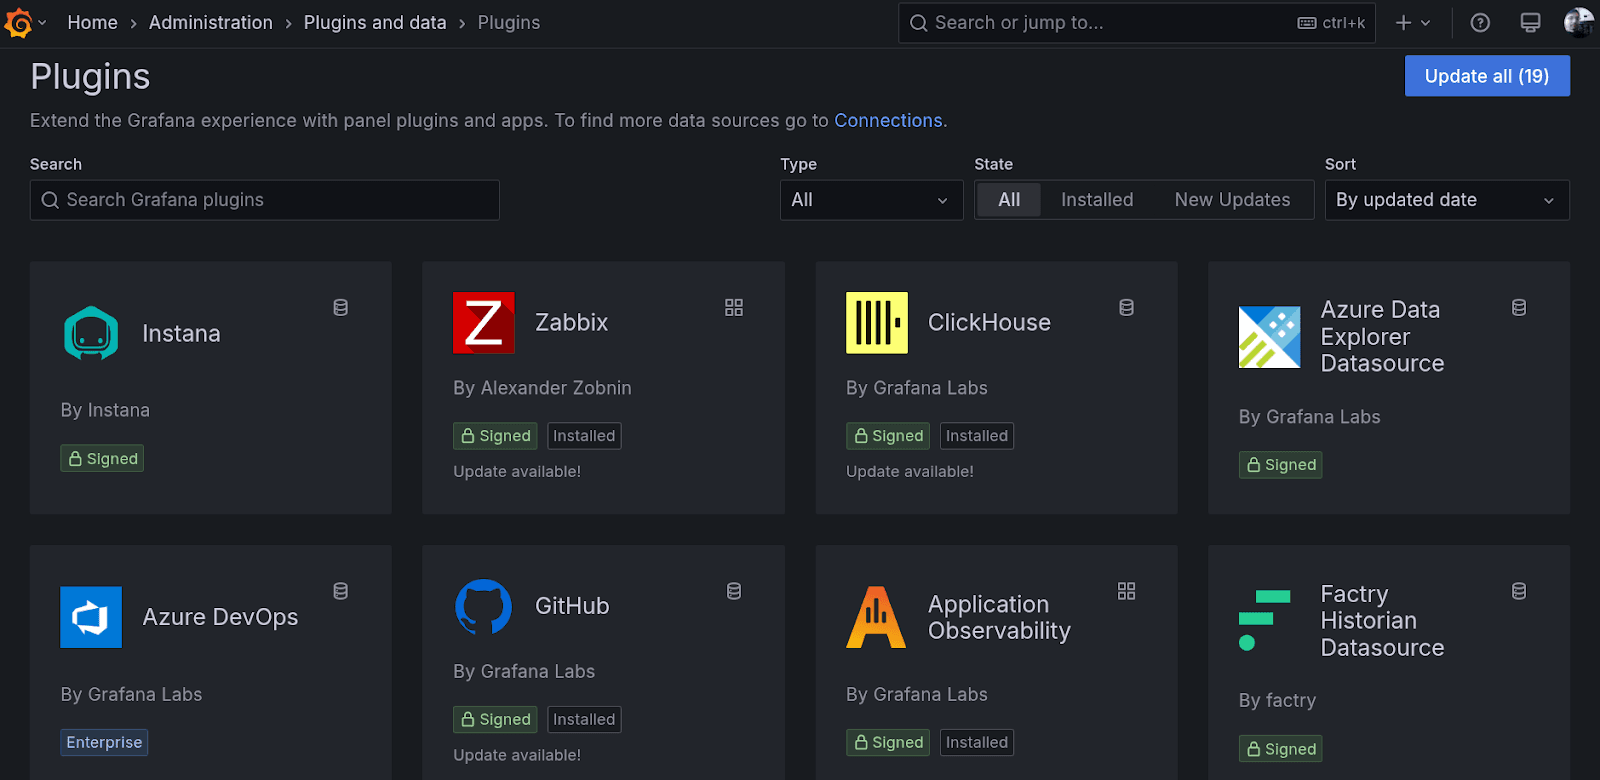Click Installed badge on ClickHouse card

[977, 436]
